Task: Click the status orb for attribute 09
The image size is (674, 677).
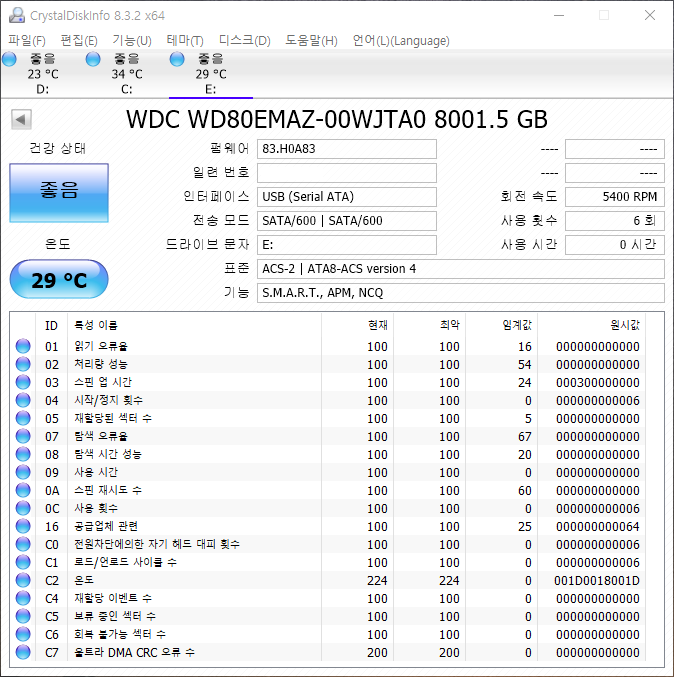Action: [x=23, y=472]
